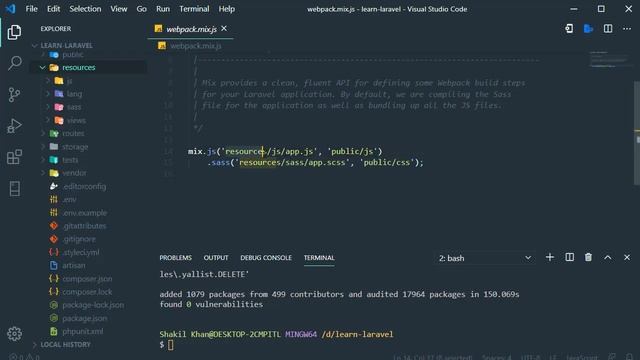Open the .env.example file
This screenshot has width=640, height=360.
pyautogui.click(x=84, y=213)
